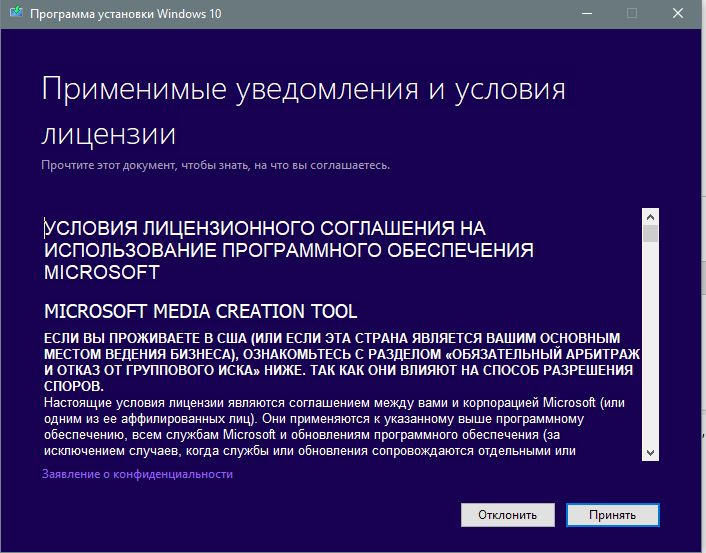Click the window title Программа установки Windows 10
The height and width of the screenshot is (553, 706).
click(126, 14)
